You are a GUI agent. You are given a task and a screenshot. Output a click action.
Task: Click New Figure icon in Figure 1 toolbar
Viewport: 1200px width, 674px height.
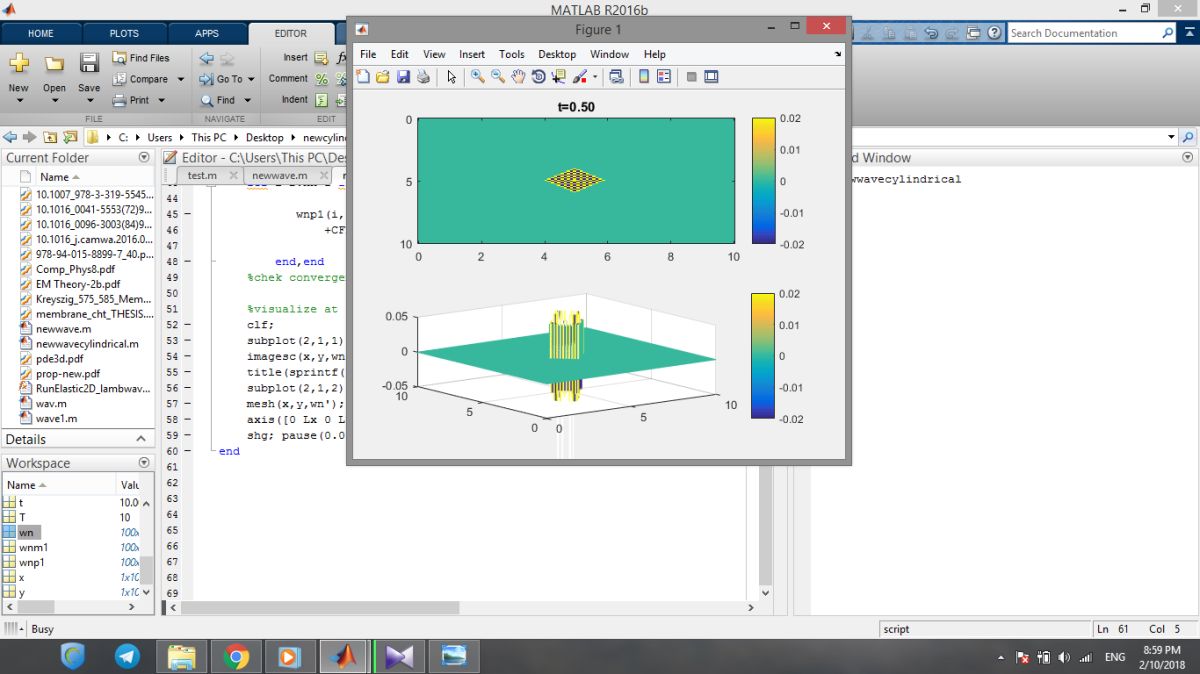click(363, 77)
